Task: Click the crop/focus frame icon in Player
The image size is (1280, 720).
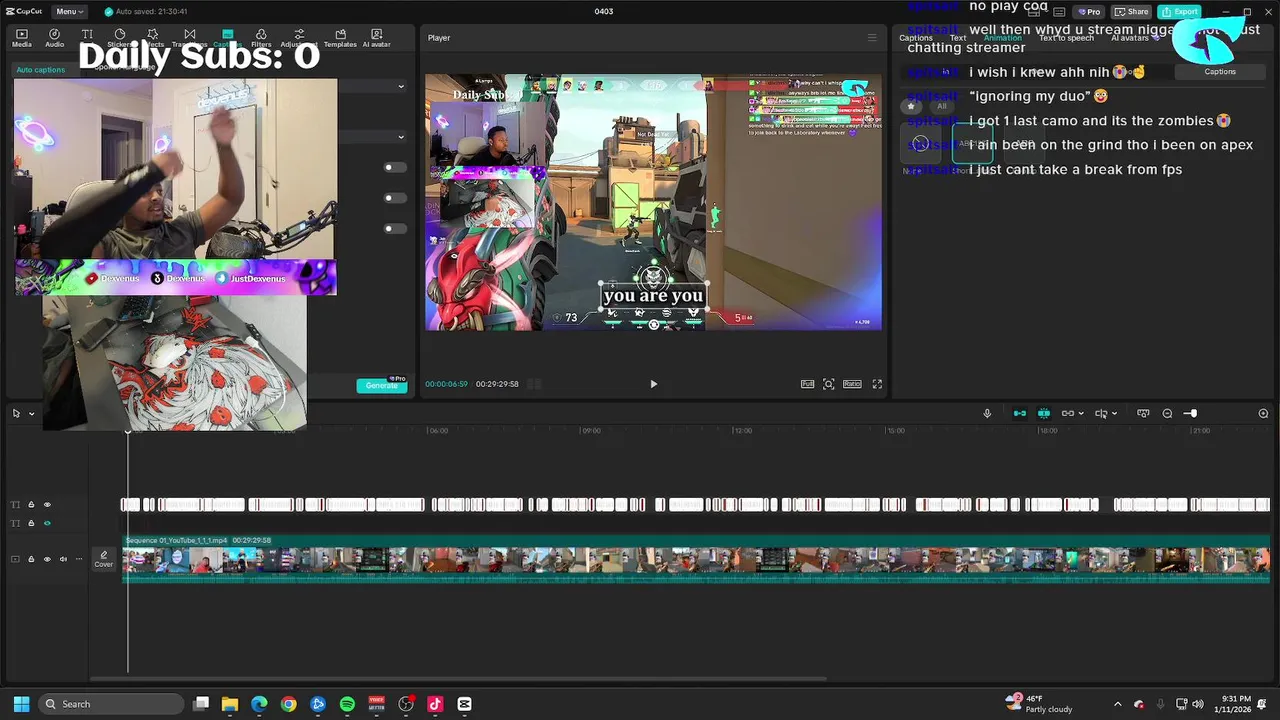Action: coord(829,384)
